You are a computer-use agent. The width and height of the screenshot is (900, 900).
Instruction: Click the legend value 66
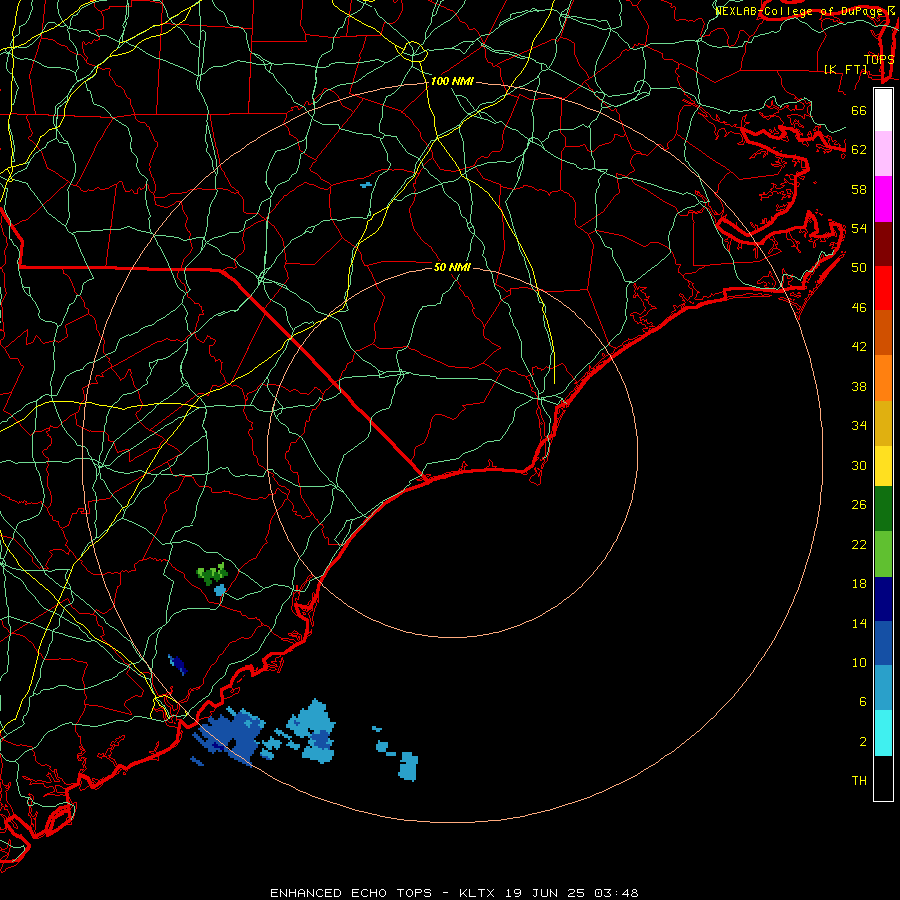[859, 111]
